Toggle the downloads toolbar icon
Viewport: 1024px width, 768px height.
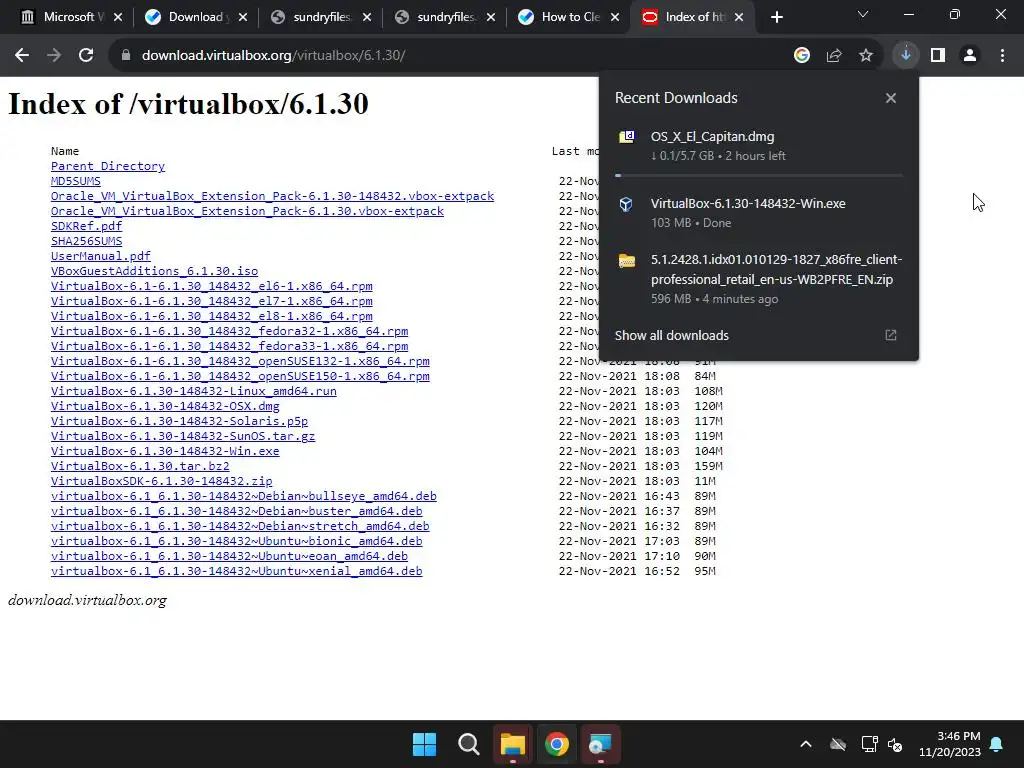coord(906,56)
